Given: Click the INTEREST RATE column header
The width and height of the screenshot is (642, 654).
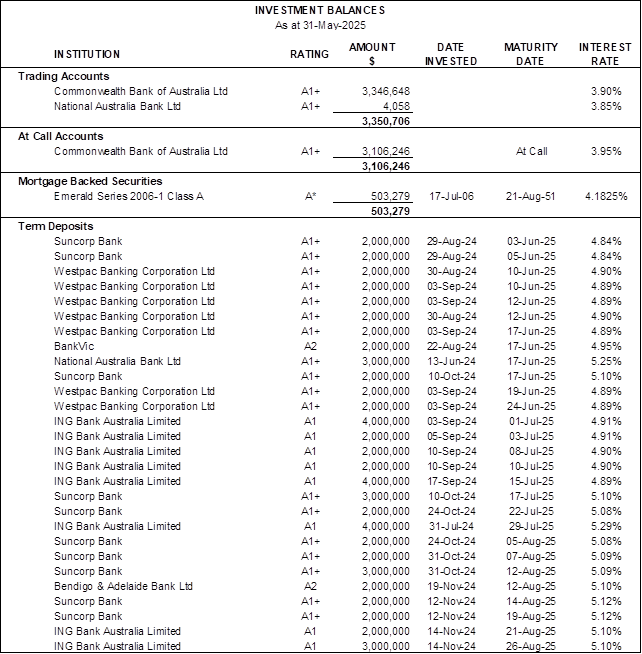Looking at the screenshot, I should (x=605, y=54).
